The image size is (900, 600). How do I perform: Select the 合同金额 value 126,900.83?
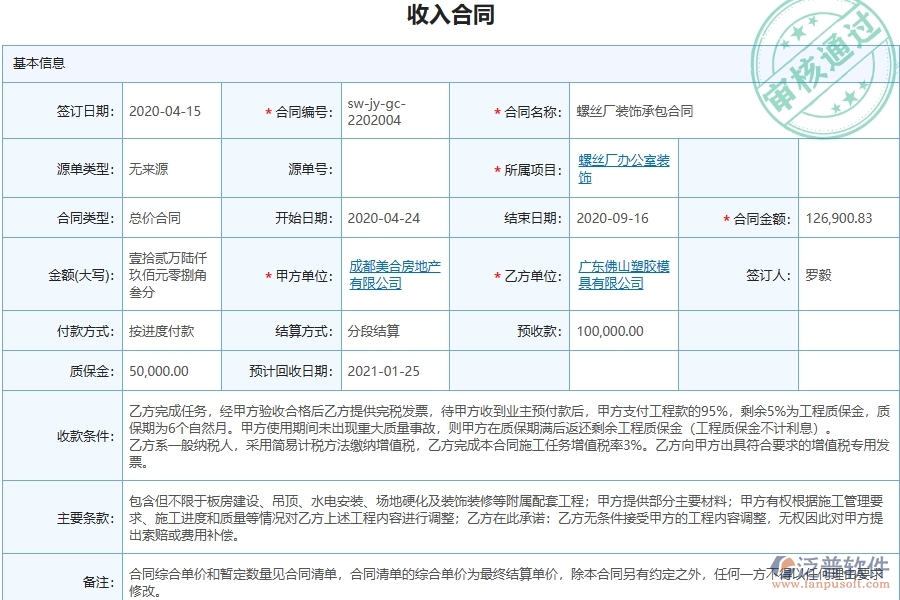coord(838,217)
